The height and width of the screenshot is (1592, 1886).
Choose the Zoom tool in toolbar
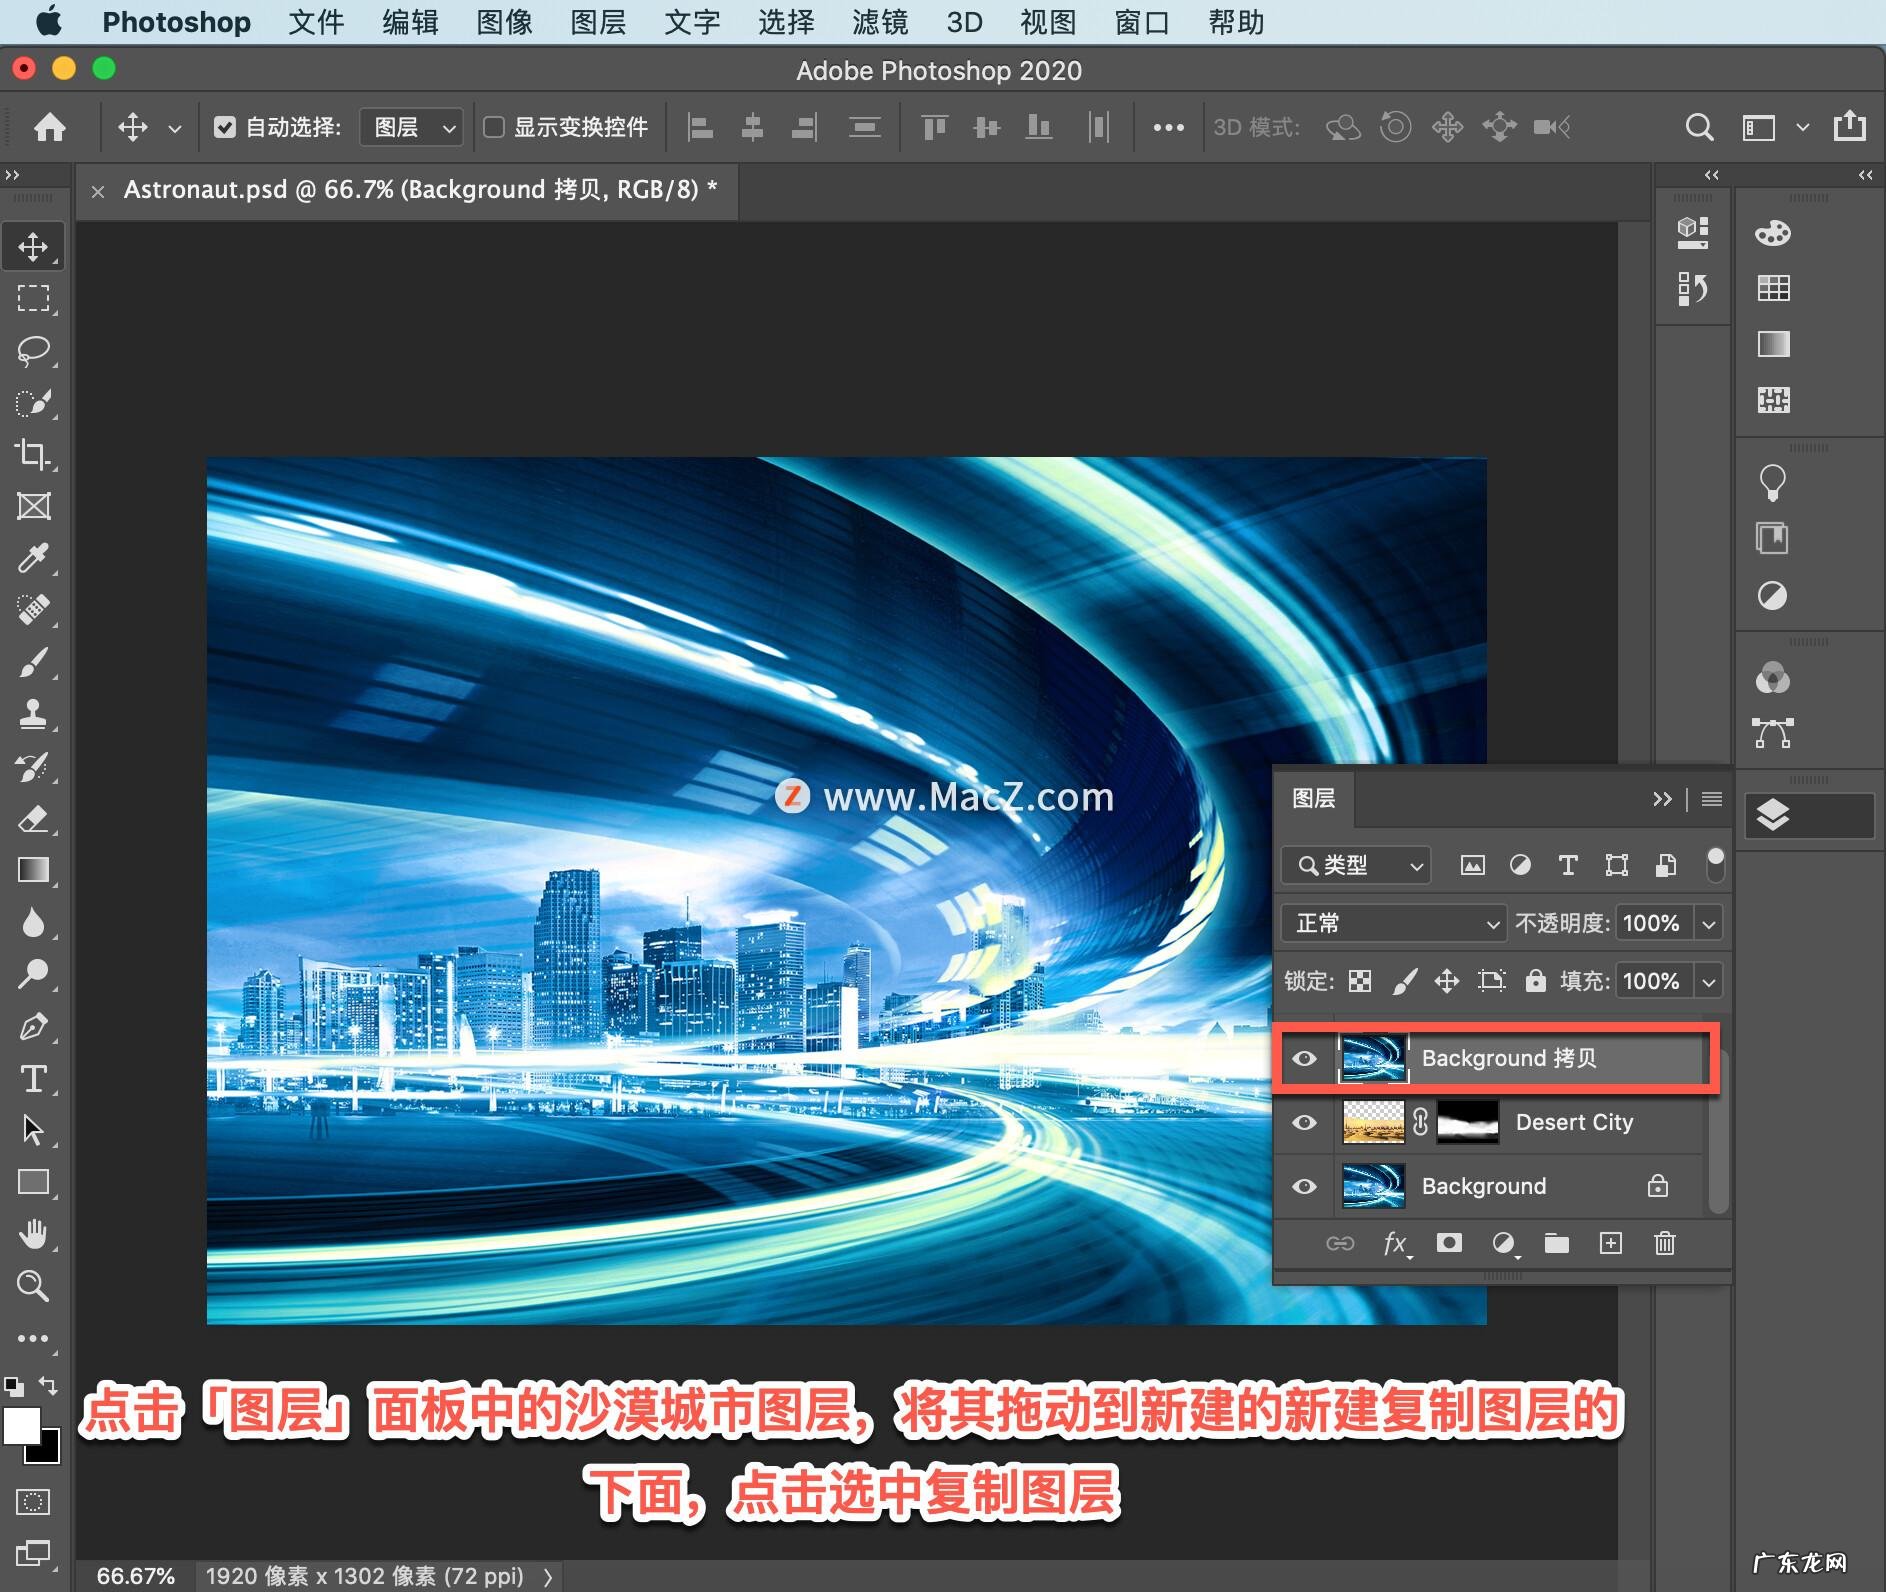coord(33,1286)
